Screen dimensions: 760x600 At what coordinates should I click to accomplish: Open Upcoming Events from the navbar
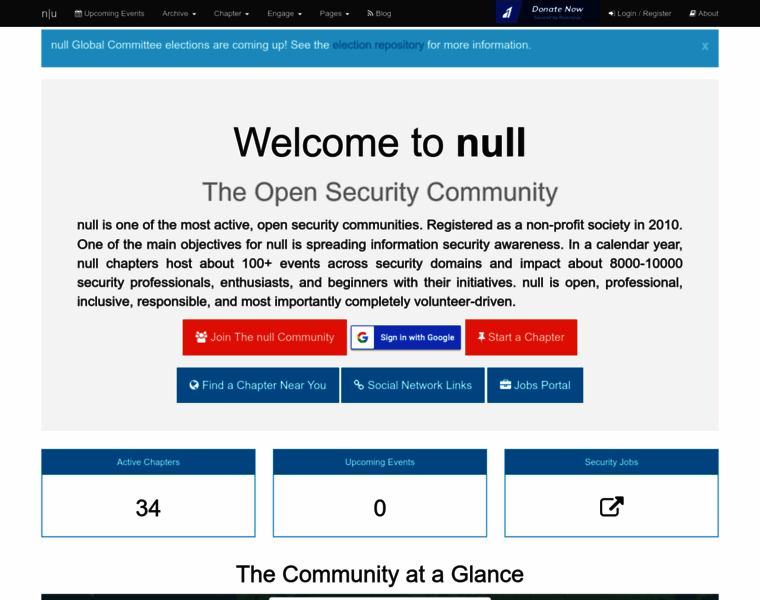(x=109, y=13)
